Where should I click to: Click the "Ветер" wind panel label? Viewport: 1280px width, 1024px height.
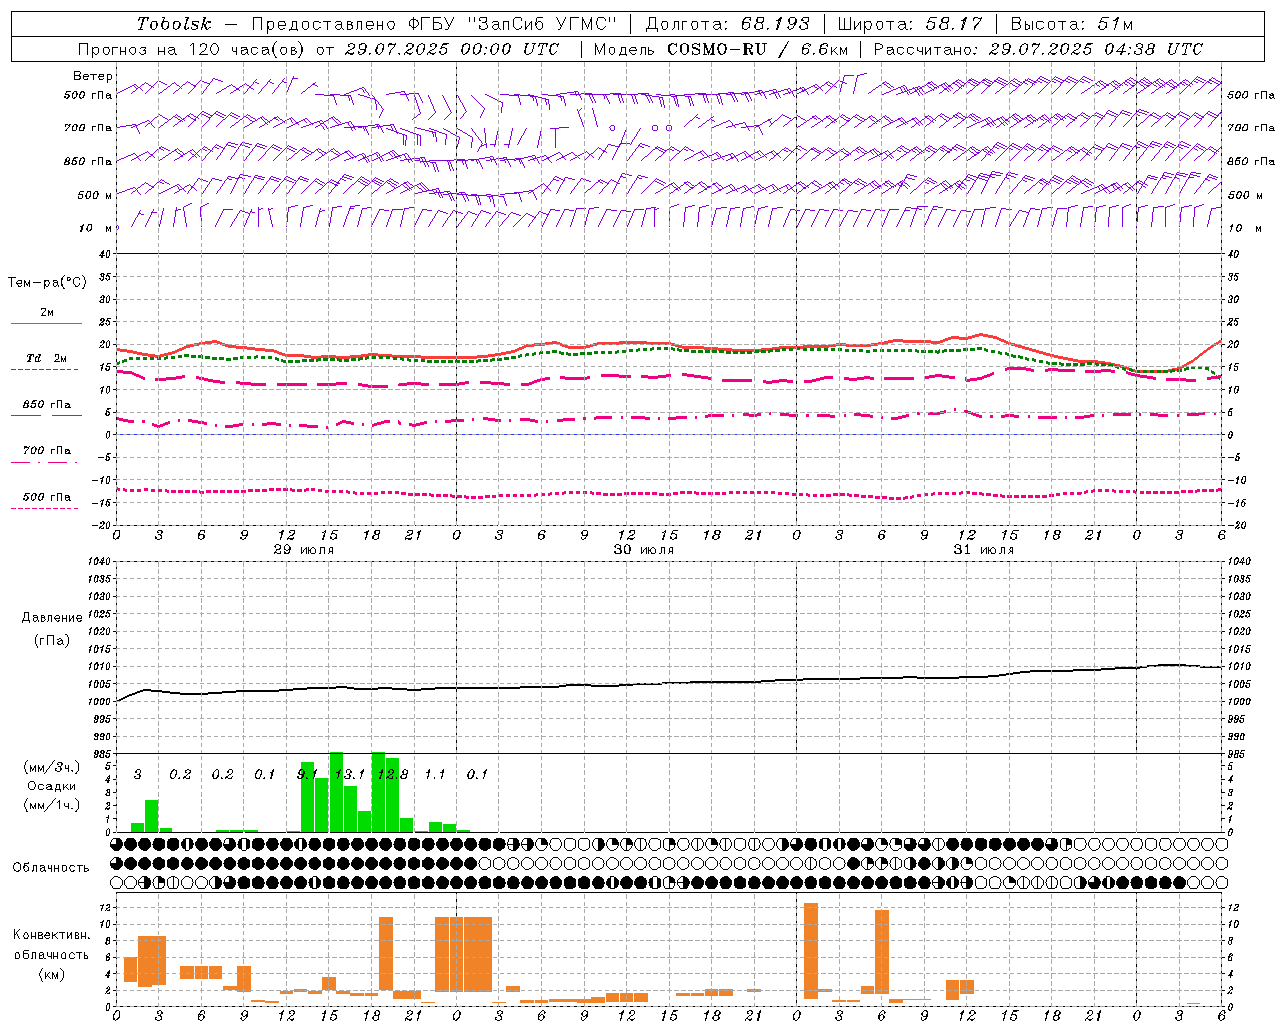pos(93,76)
